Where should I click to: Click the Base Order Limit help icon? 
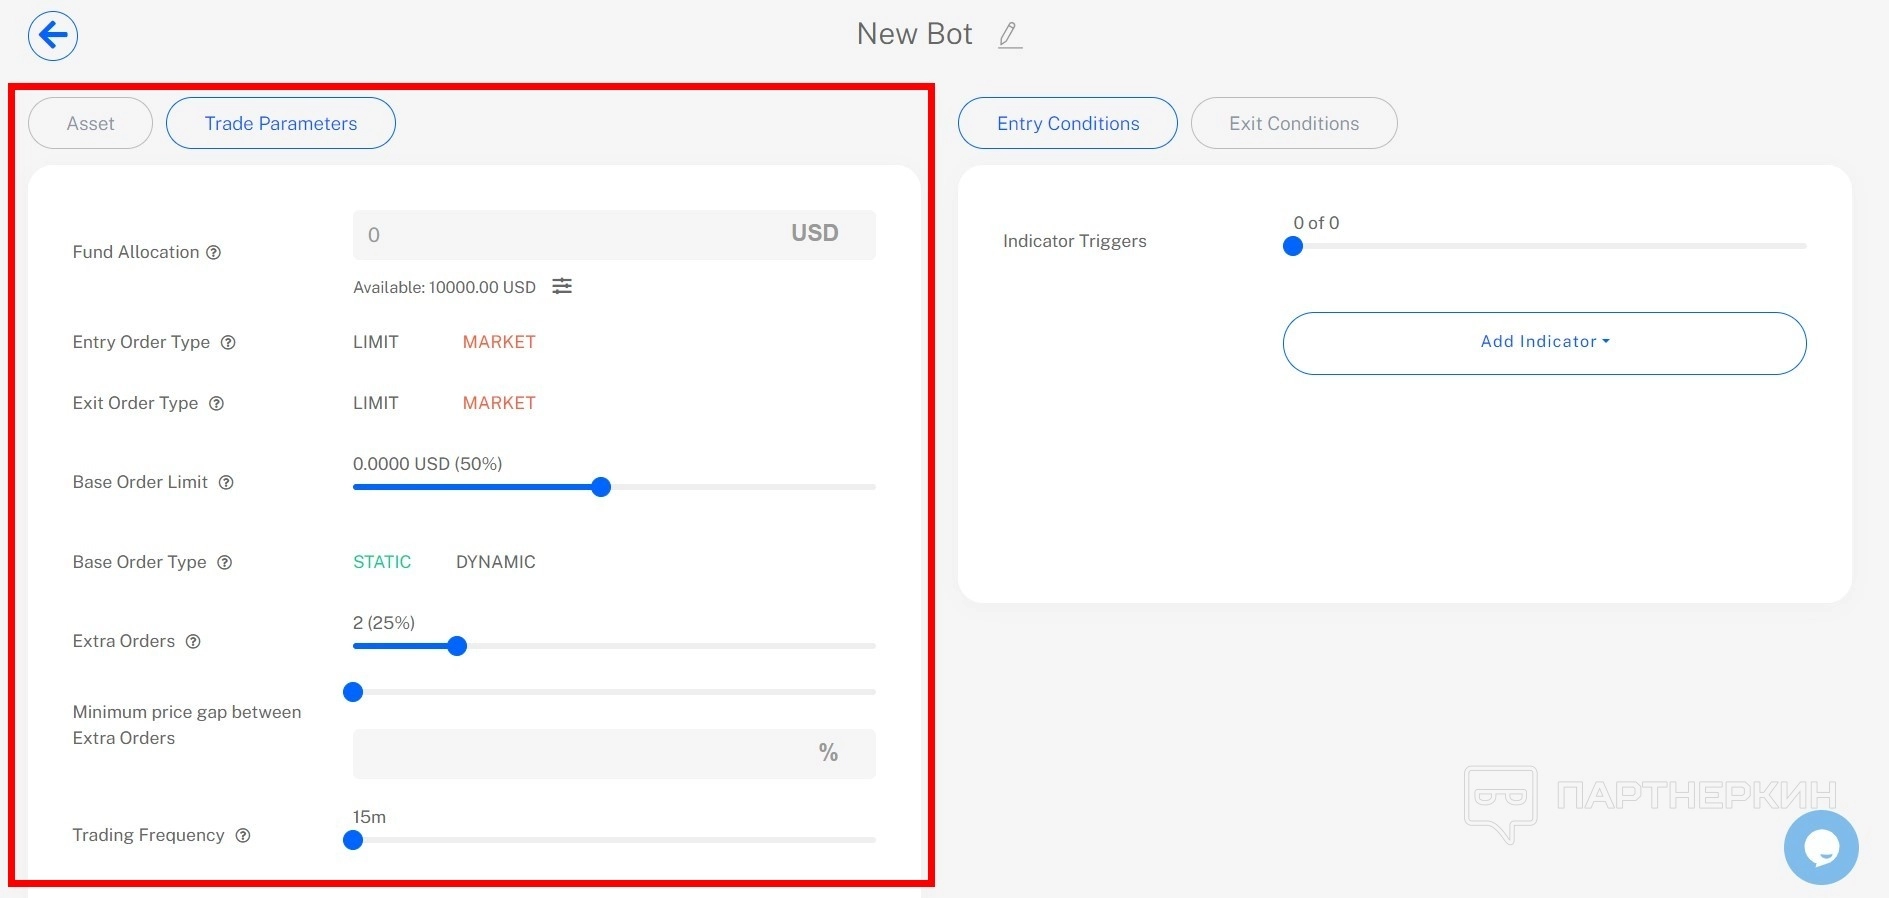click(x=227, y=483)
